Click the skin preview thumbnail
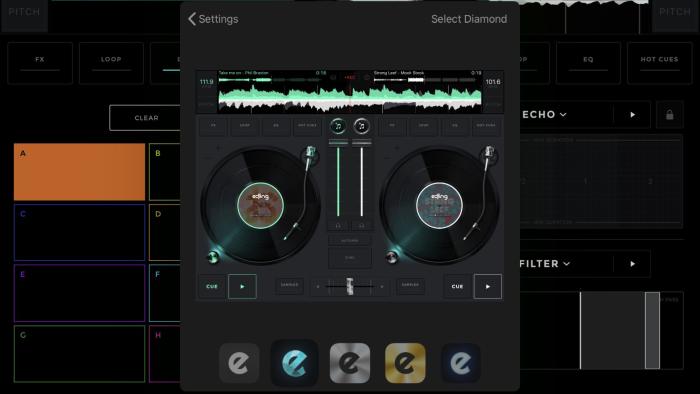This screenshot has height=394, width=700. coord(350,185)
